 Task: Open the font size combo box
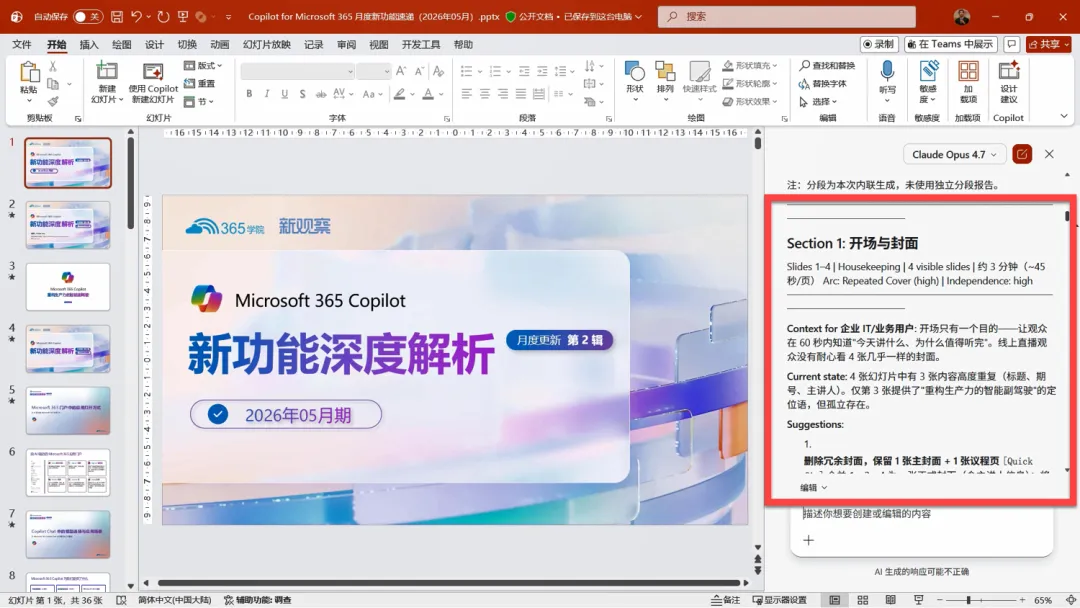pos(374,71)
